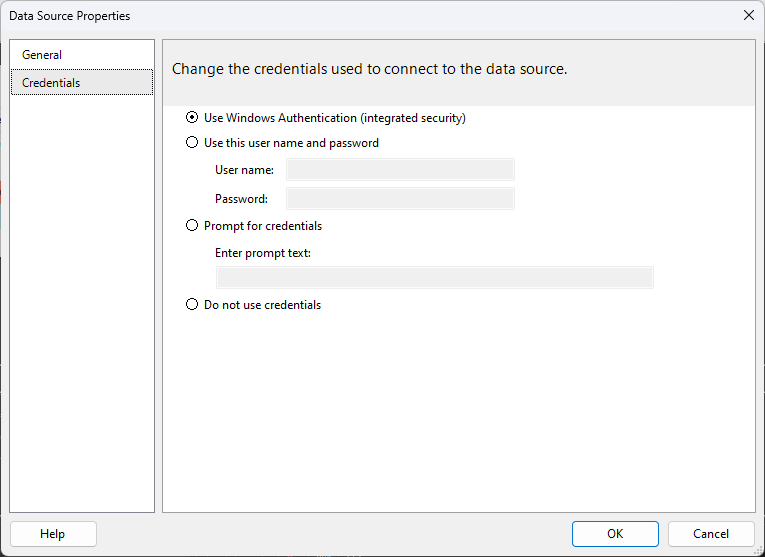Confirm changes with the OK button
Image resolution: width=765 pixels, height=557 pixels.
[615, 534]
